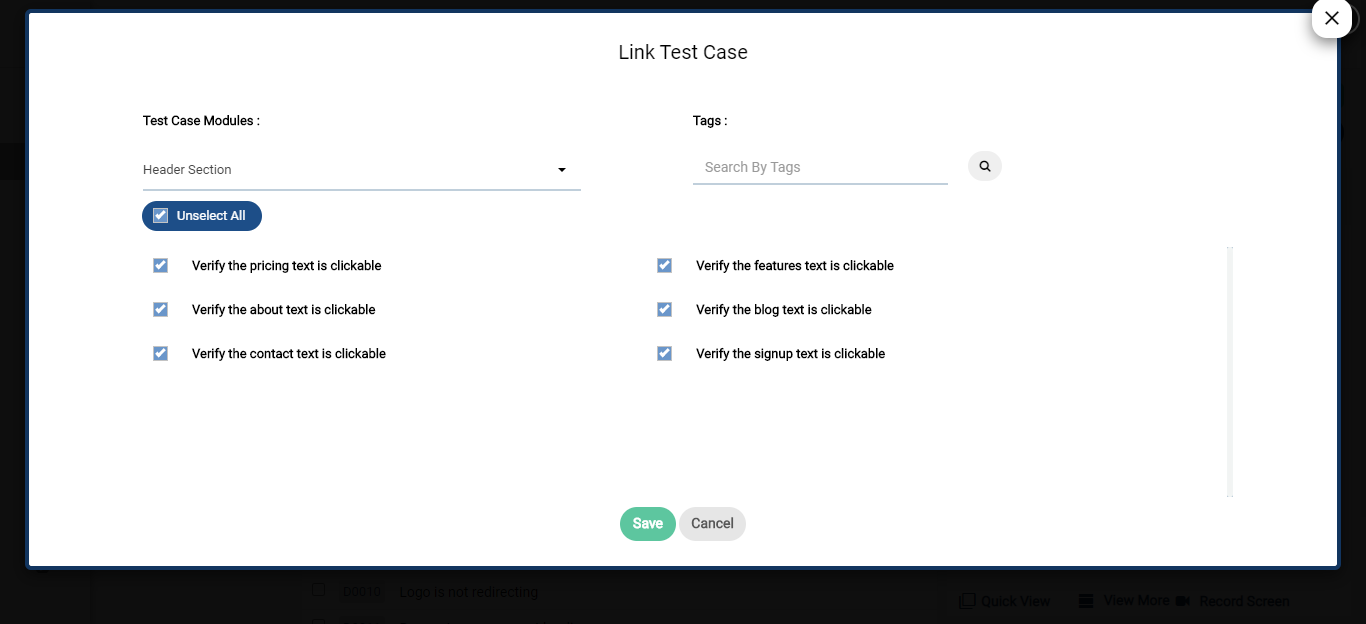Tick the checkbox beside bug 00010 behind the dialog
The width and height of the screenshot is (1366, 624).
[x=318, y=590]
